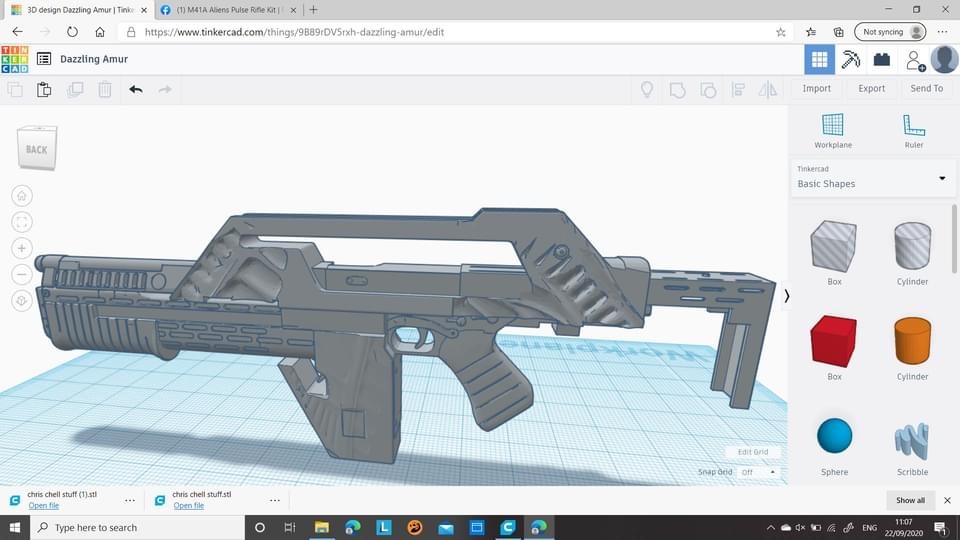Image resolution: width=960 pixels, height=540 pixels.
Task: Click the Paste clipboard icon
Action: click(x=44, y=89)
